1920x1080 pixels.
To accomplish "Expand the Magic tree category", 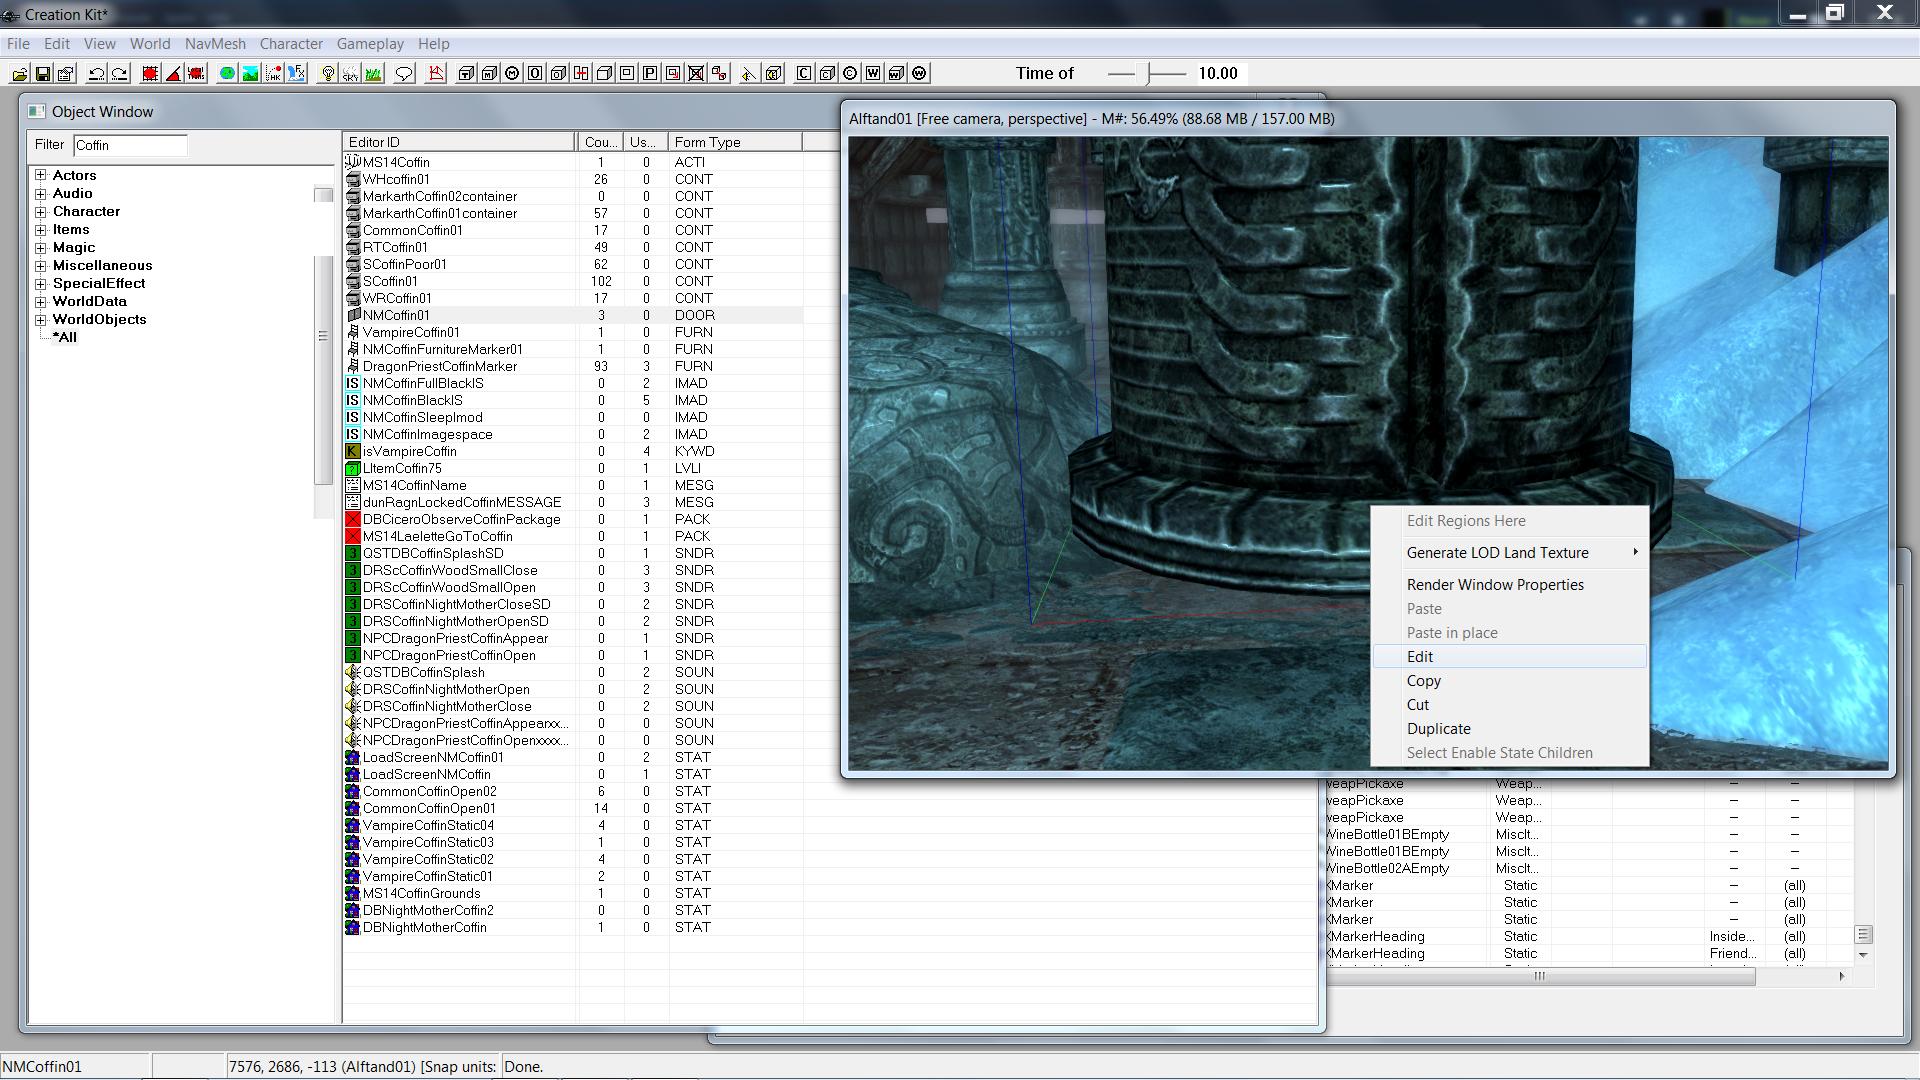I will coord(41,248).
